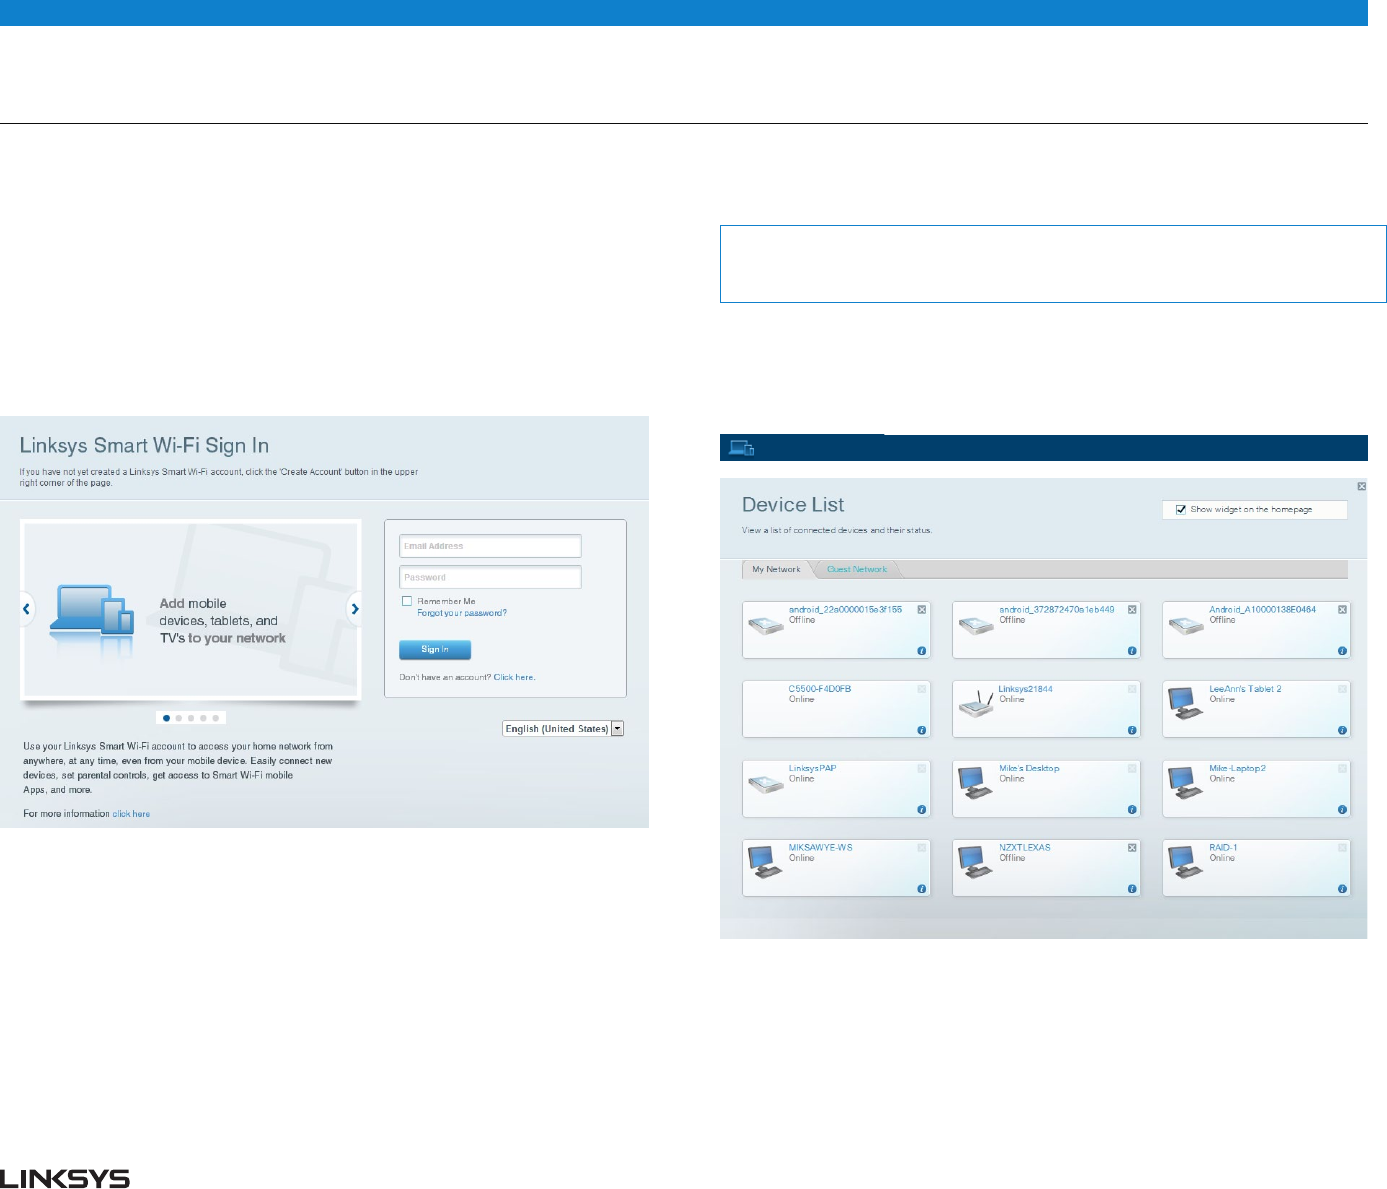Open Forgot your password link
The height and width of the screenshot is (1189, 1387).
[462, 613]
